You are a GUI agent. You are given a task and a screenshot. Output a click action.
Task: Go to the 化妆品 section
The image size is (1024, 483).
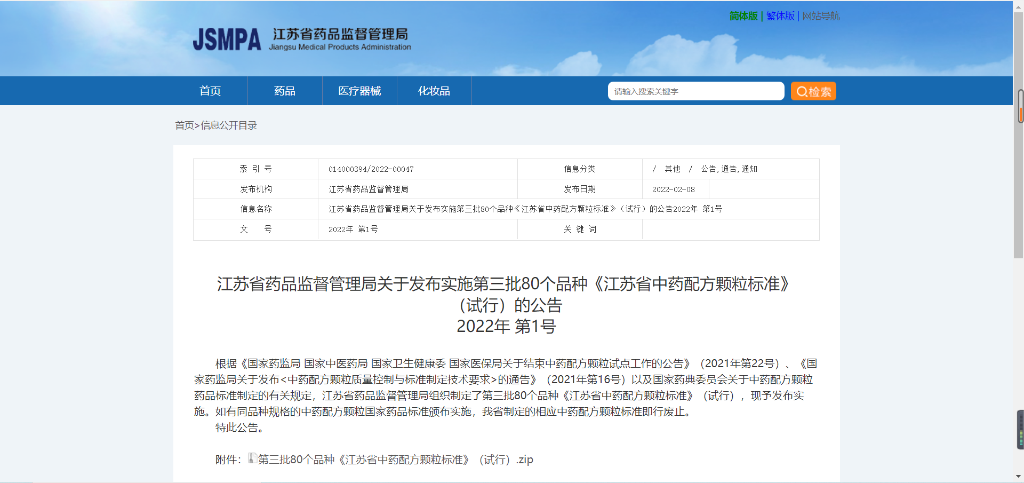434,91
